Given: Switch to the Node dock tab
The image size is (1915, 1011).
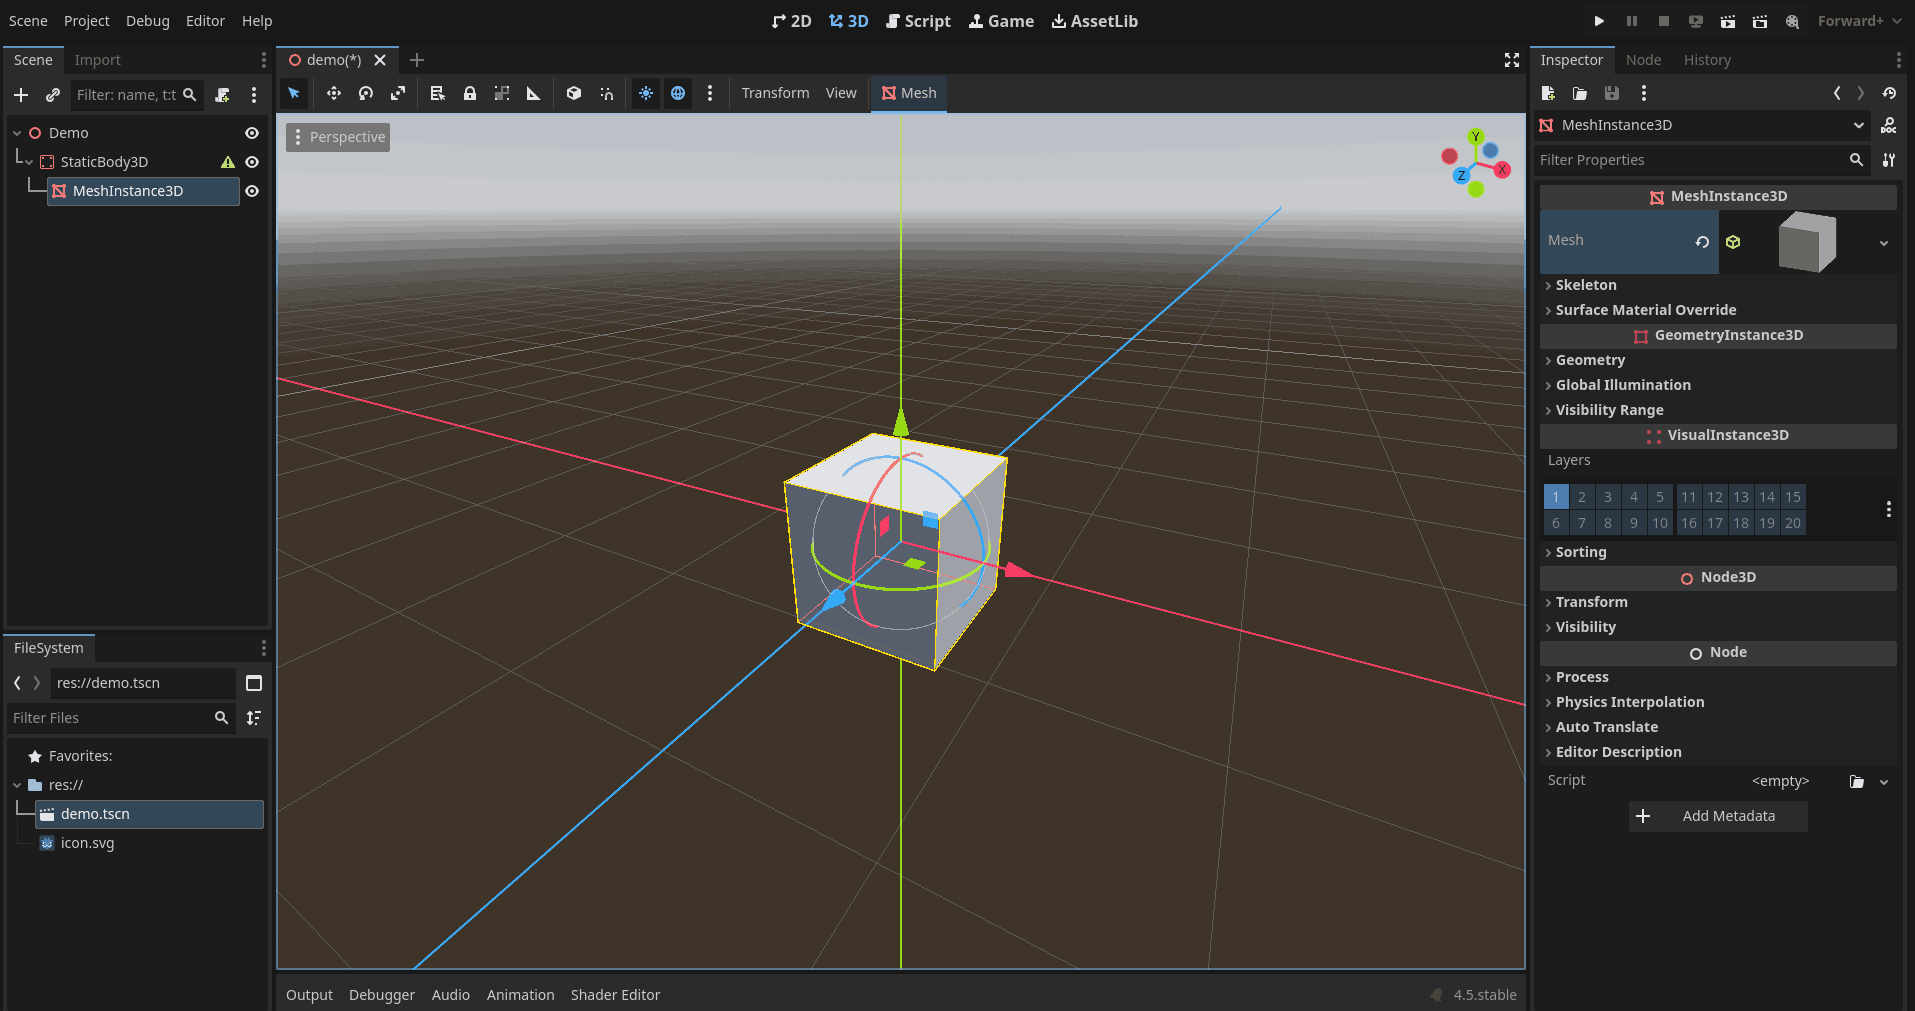Looking at the screenshot, I should point(1643,60).
